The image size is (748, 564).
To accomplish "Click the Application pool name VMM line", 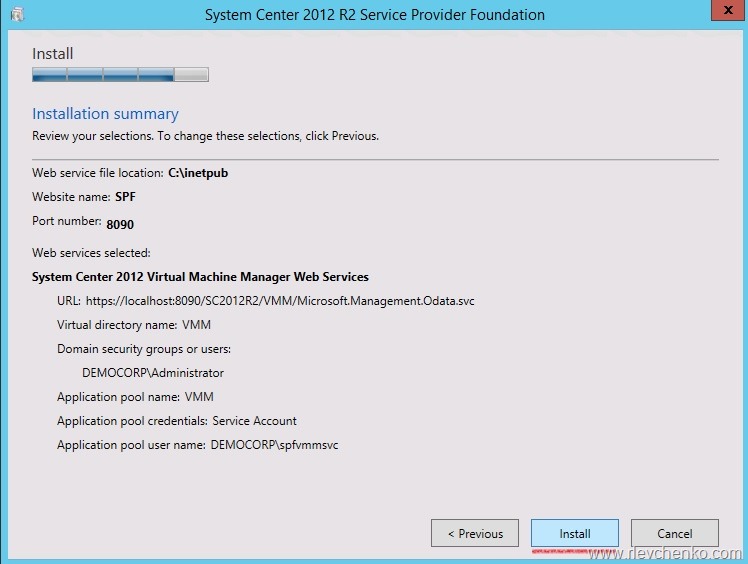I will tap(135, 397).
